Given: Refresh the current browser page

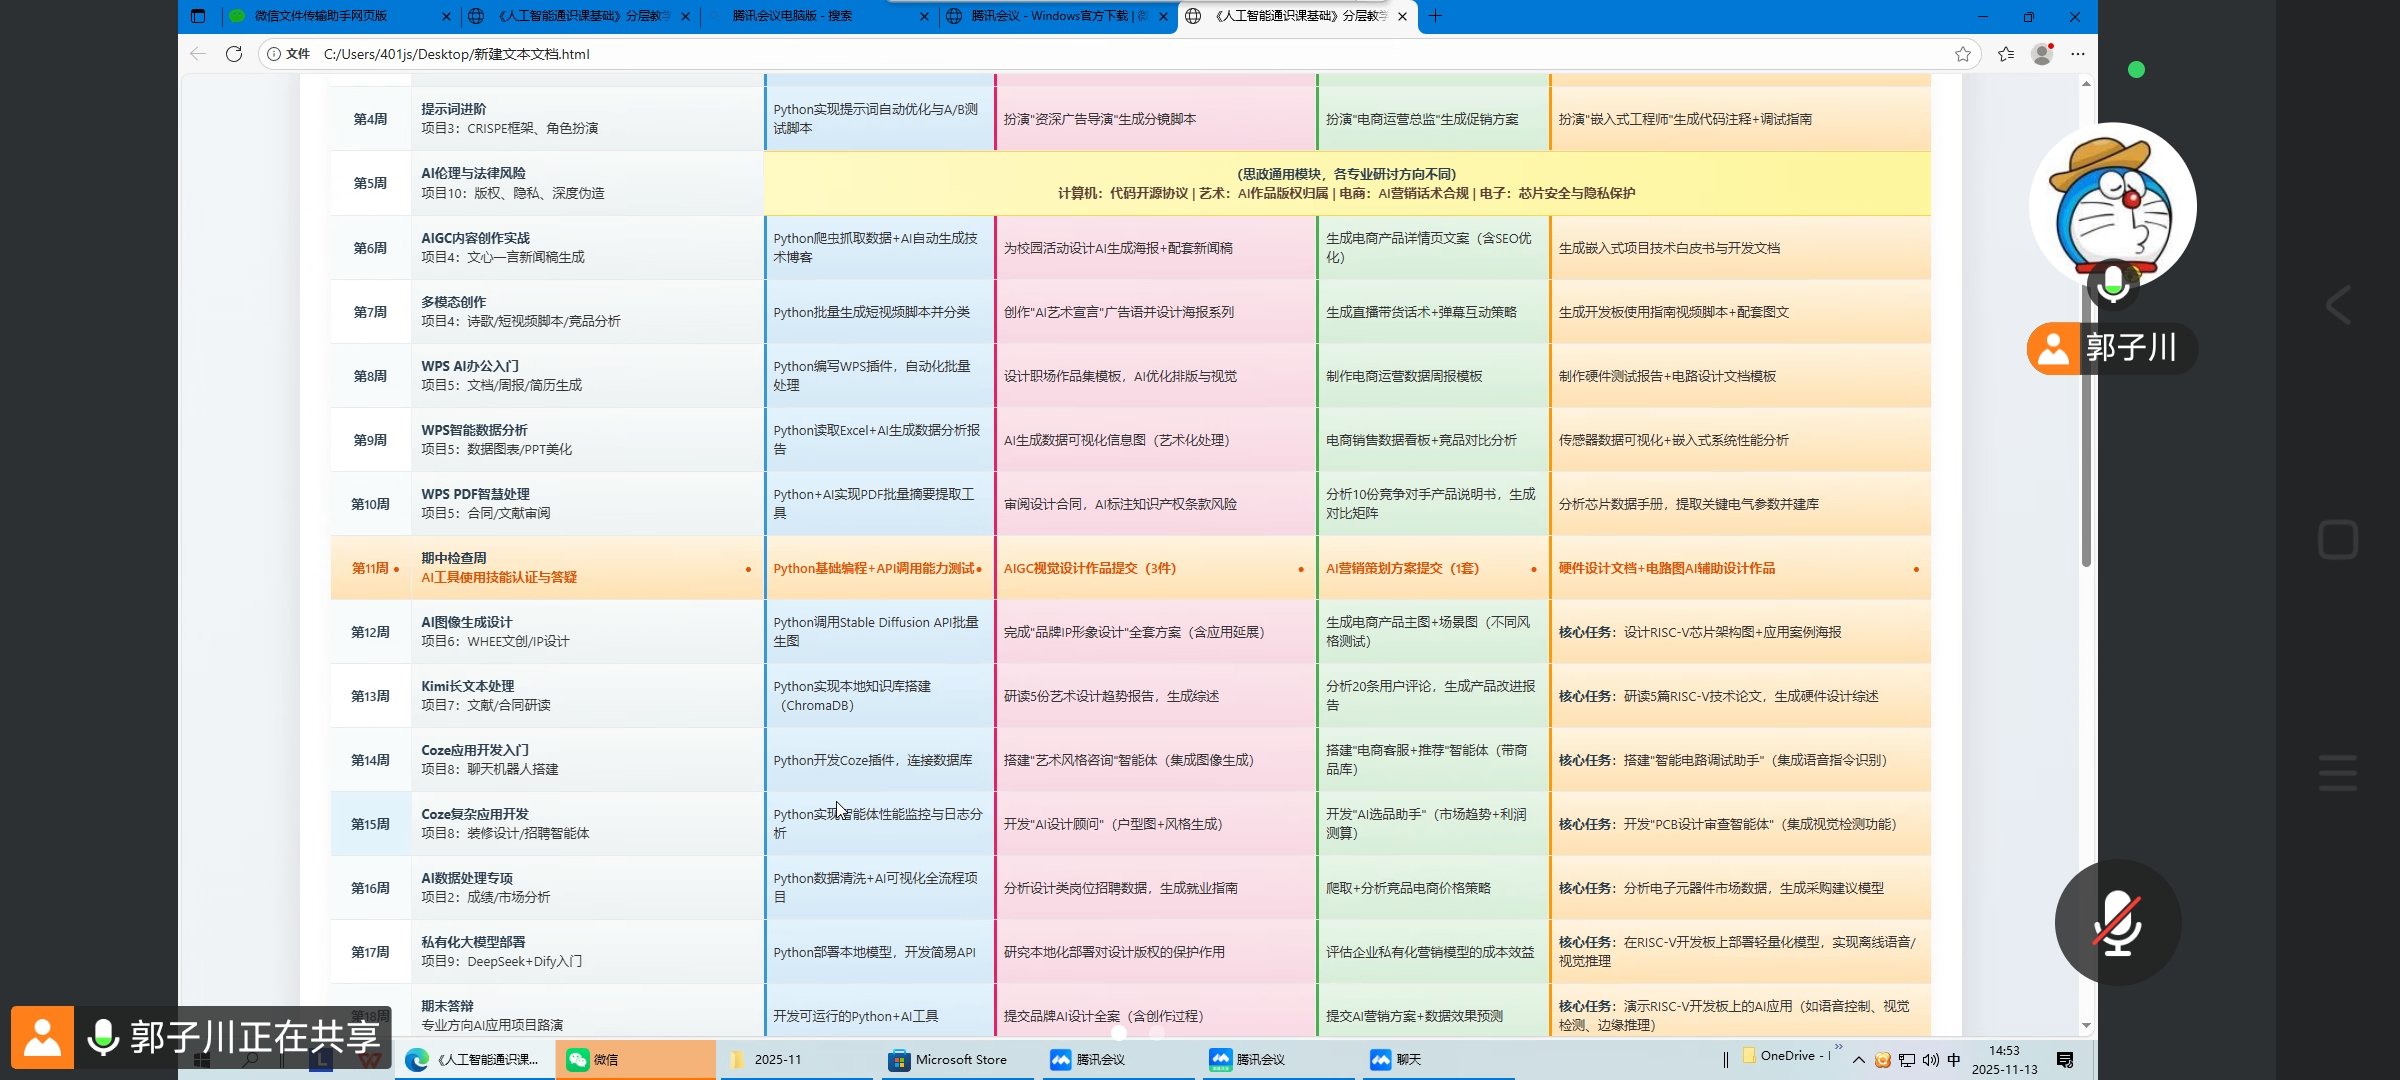Looking at the screenshot, I should 234,54.
